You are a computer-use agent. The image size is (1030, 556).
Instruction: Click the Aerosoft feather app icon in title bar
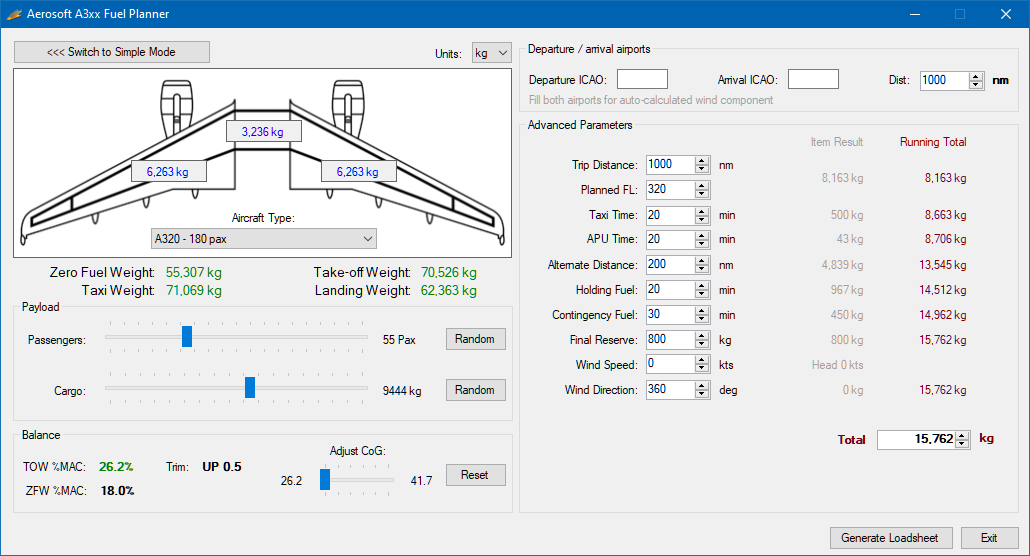pyautogui.click(x=14, y=14)
